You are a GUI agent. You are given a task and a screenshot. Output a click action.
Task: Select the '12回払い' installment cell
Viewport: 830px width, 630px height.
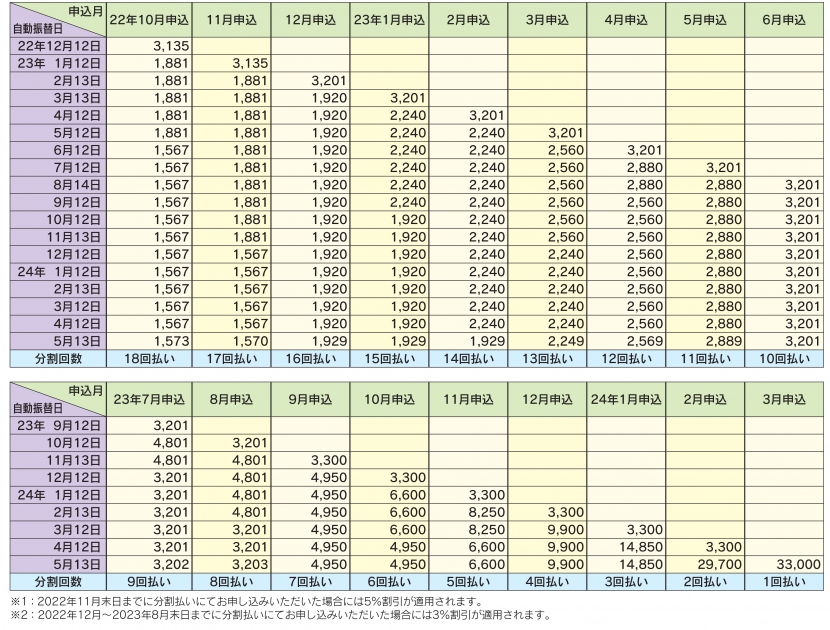[626, 358]
